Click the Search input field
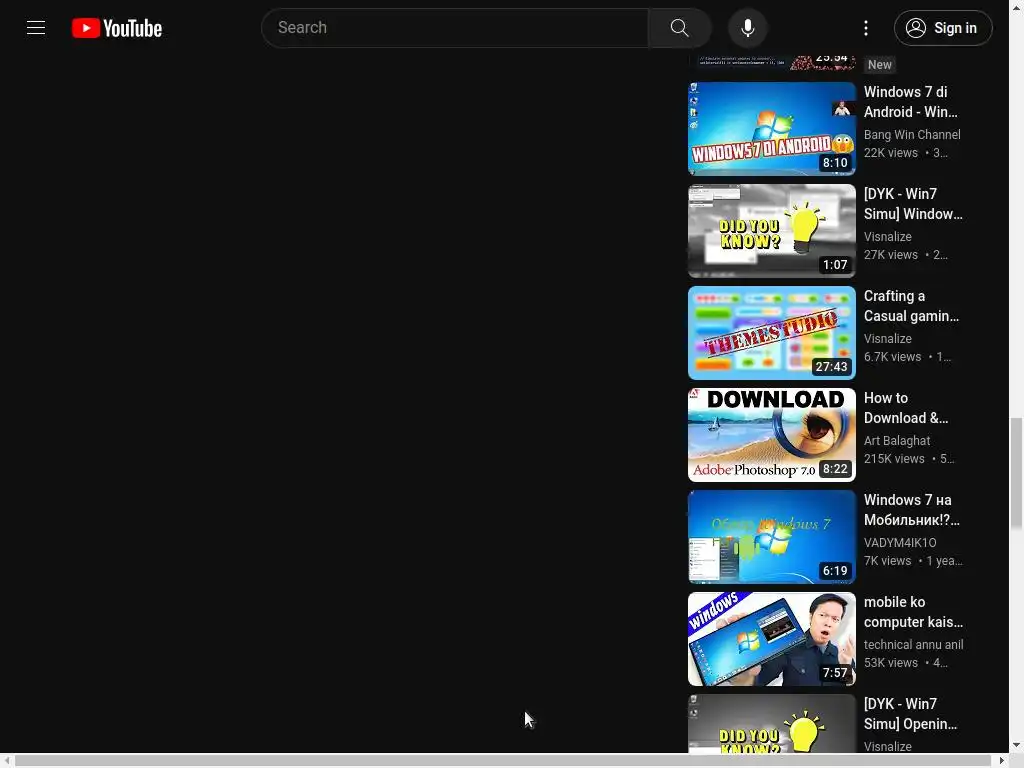 455,28
